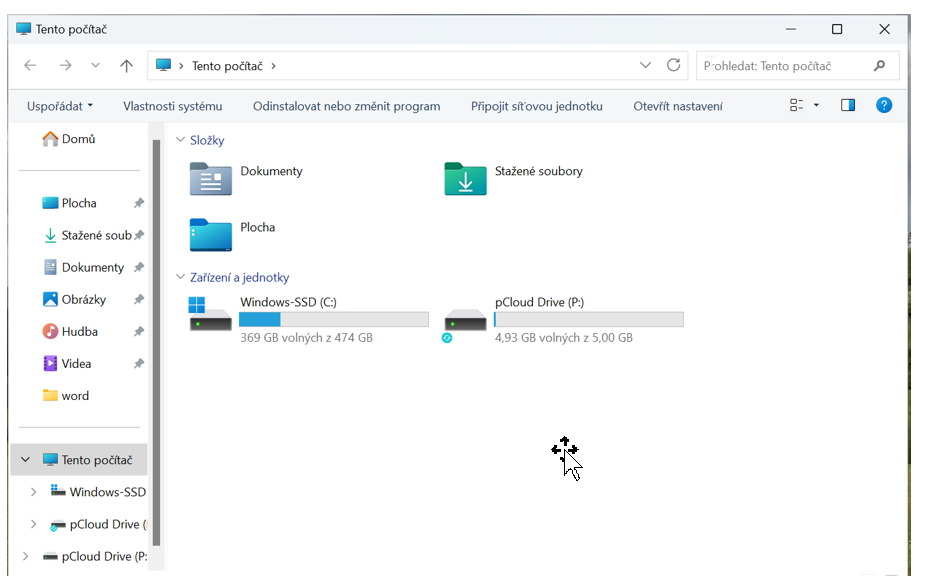Select Obrázky in the navigation pane
Image resolution: width=930 pixels, height=577 pixels.
pos(83,300)
